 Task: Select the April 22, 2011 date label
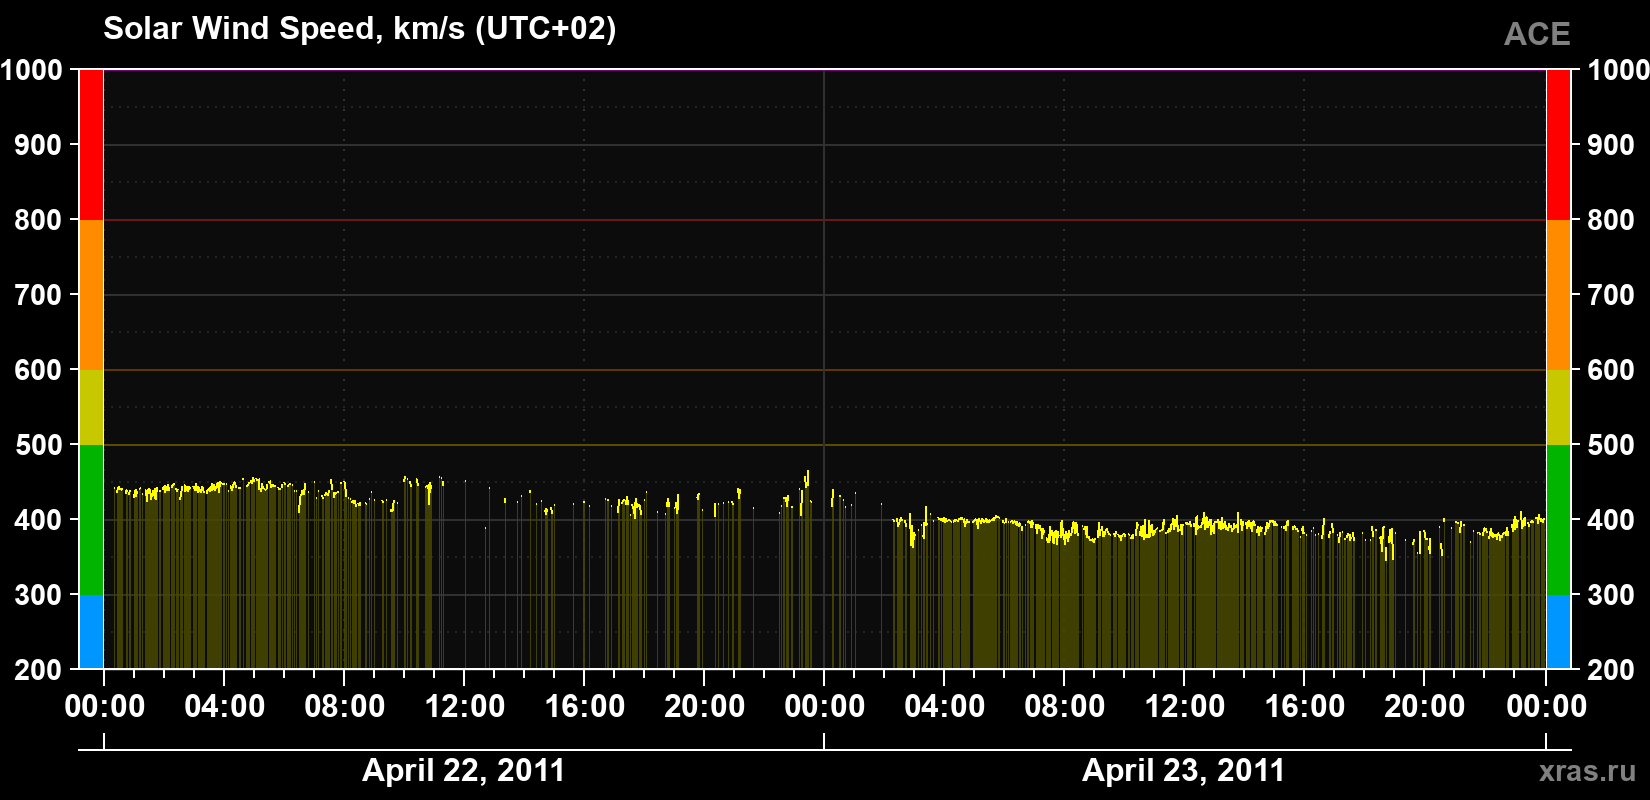pyautogui.click(x=464, y=770)
